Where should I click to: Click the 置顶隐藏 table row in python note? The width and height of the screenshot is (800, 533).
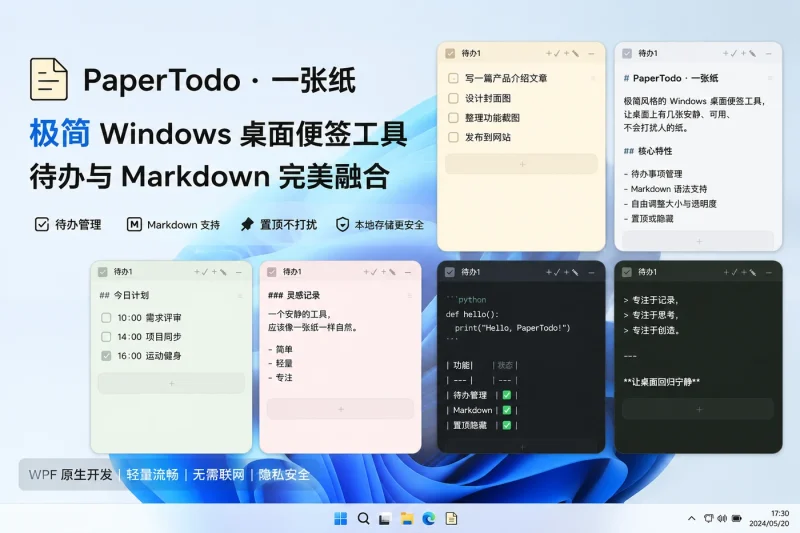[x=482, y=425]
